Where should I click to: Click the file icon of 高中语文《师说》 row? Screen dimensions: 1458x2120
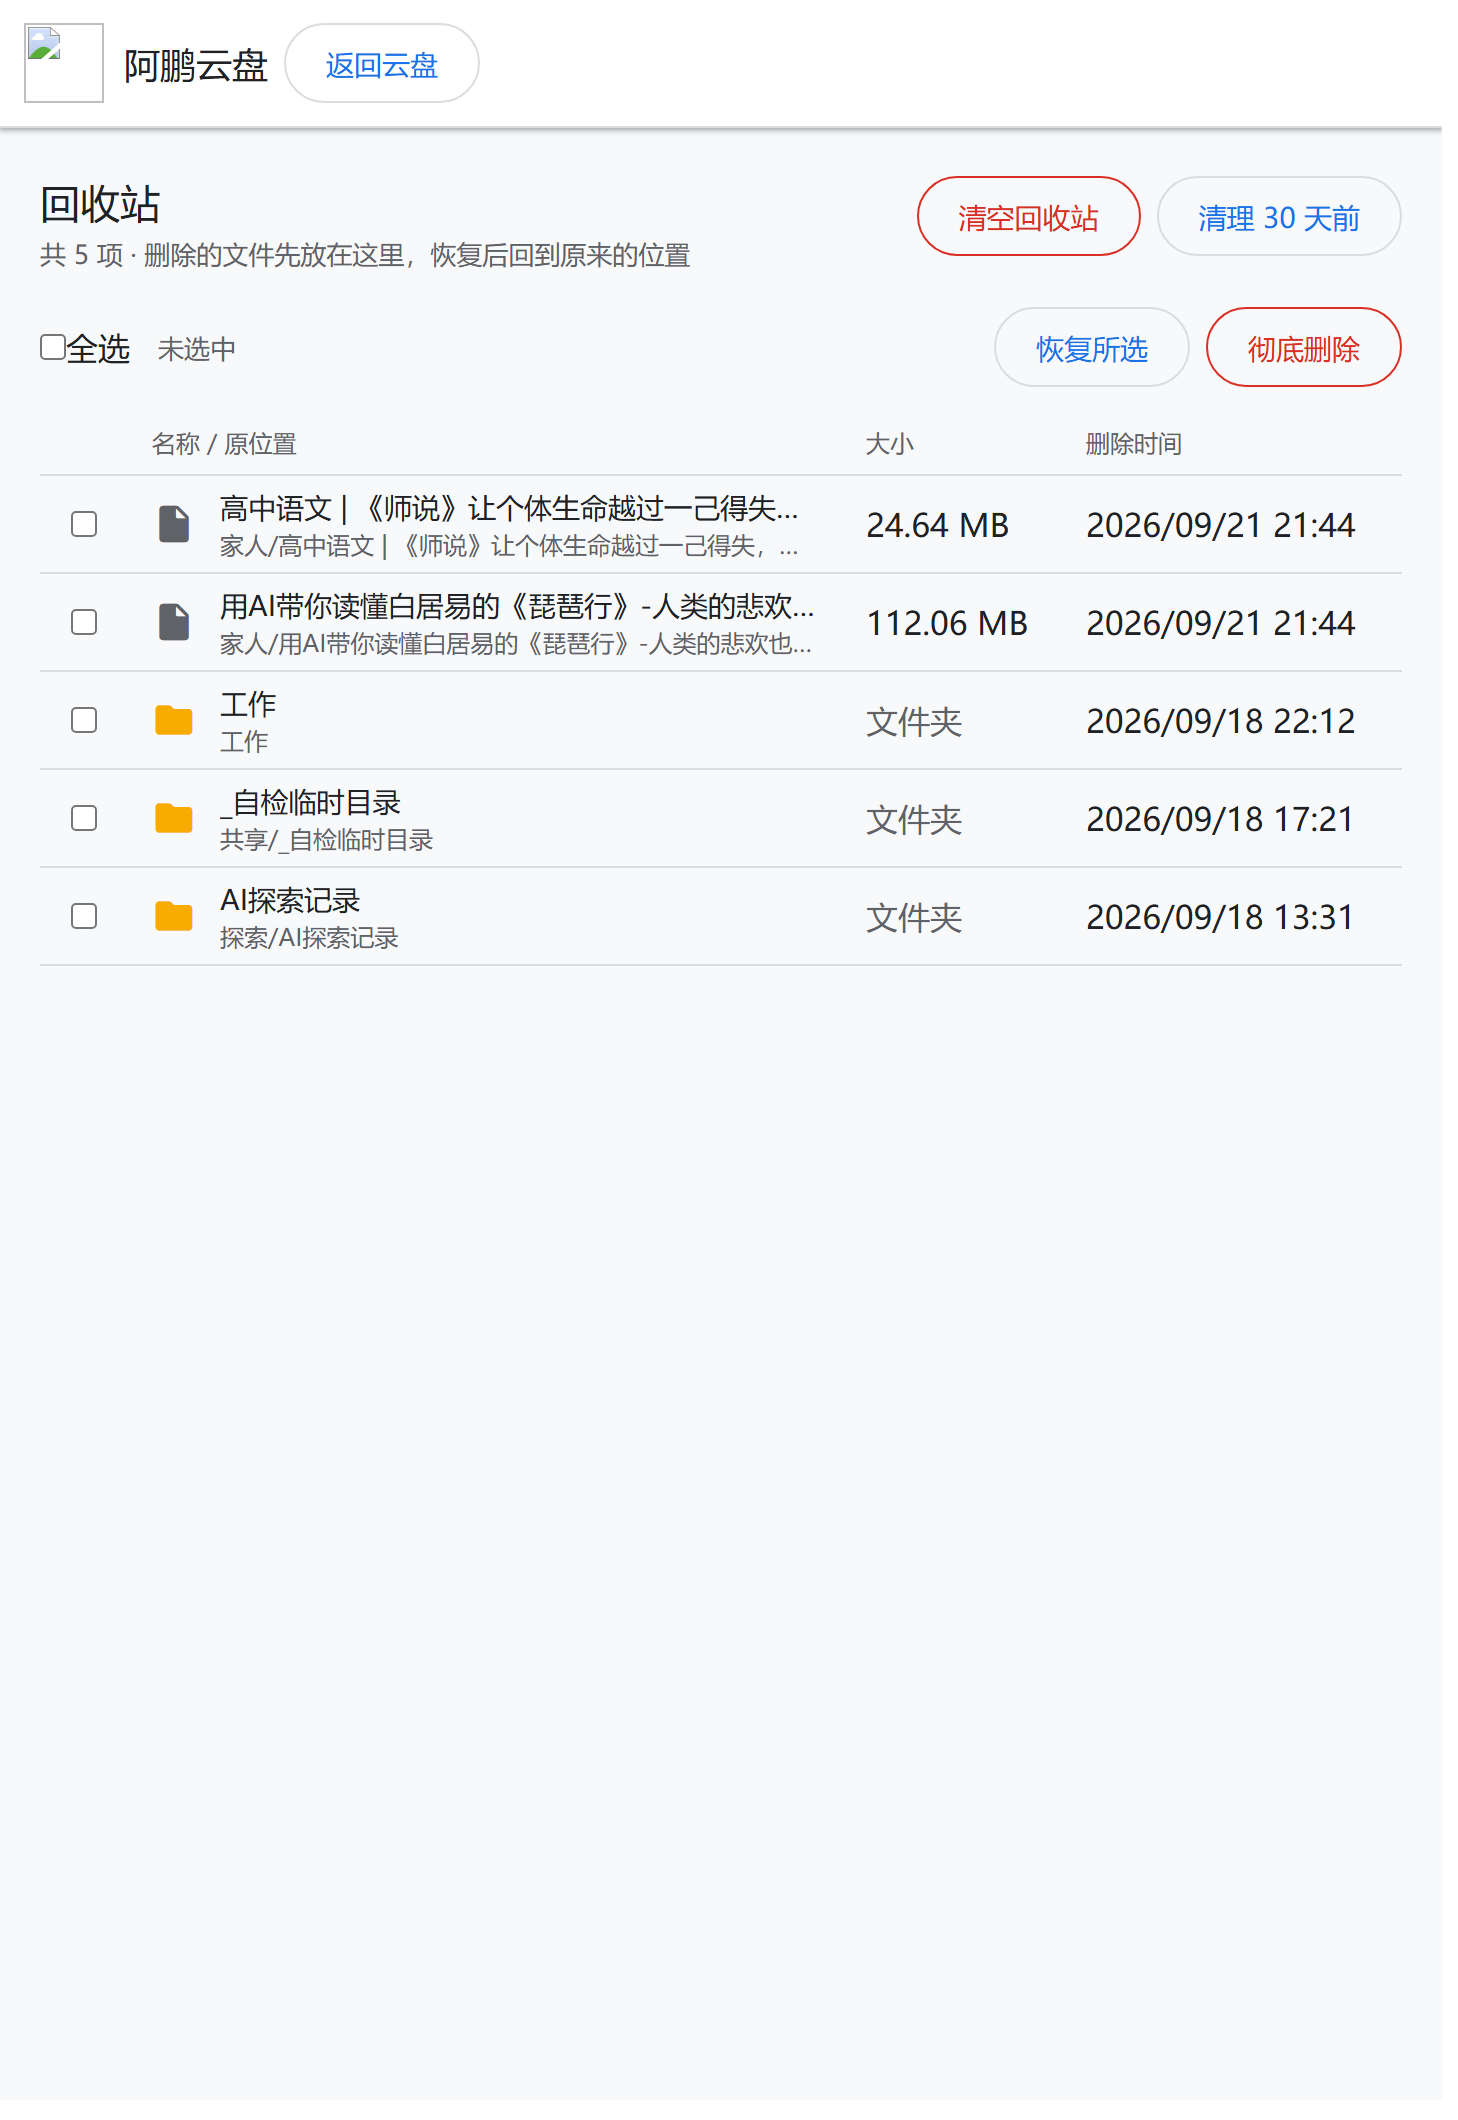[x=174, y=524]
